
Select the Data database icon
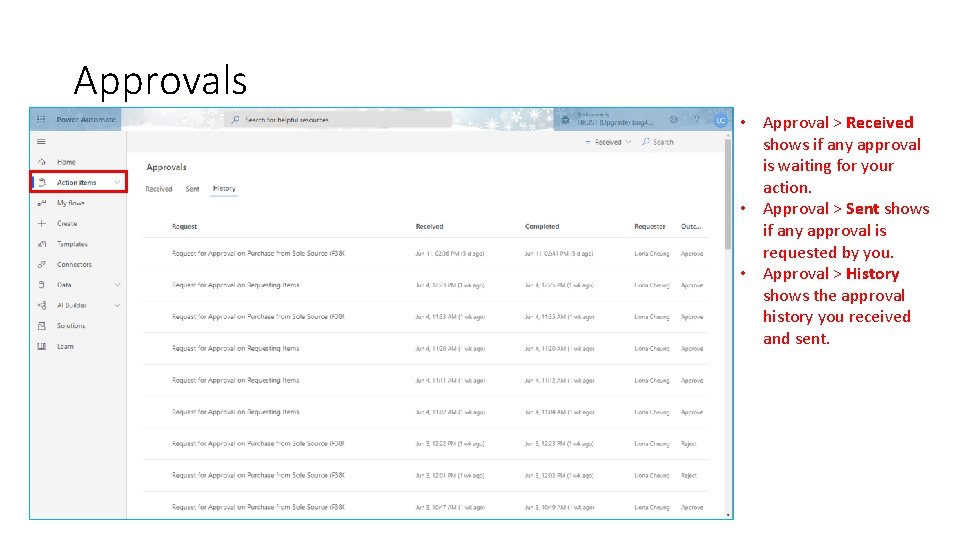pyautogui.click(x=42, y=285)
